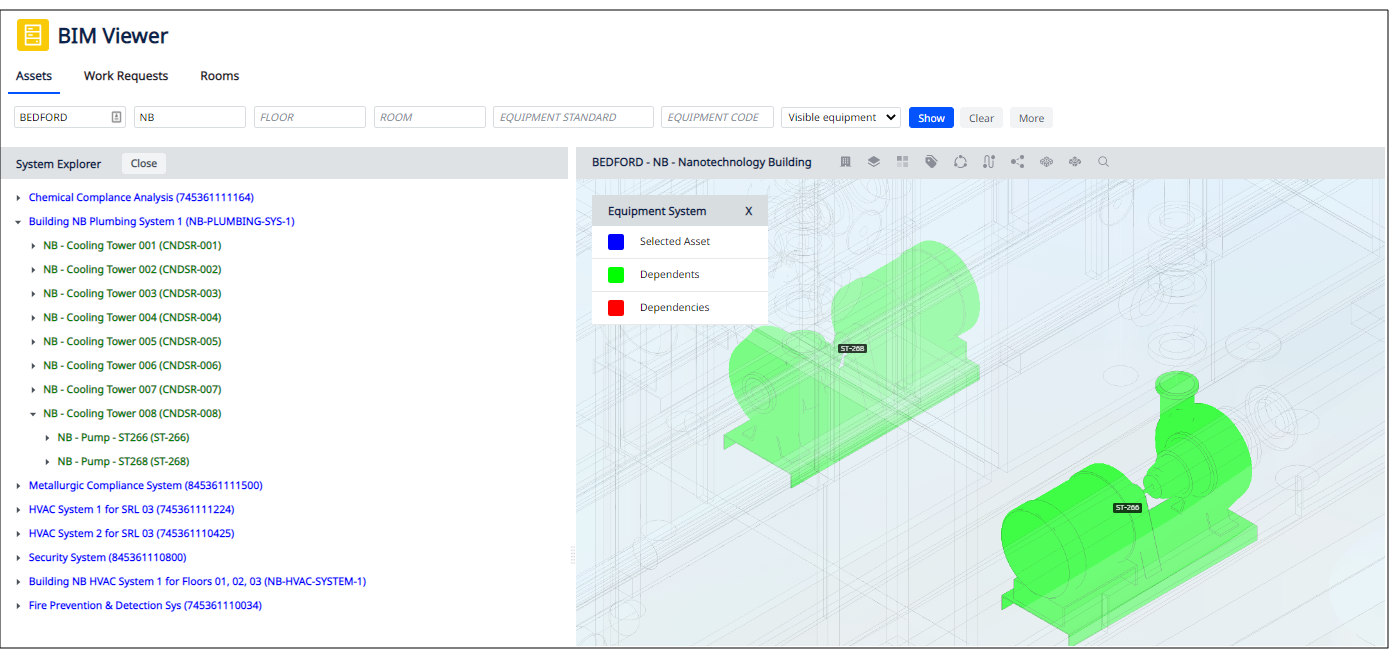Click the EQUIPMENT STANDARD input field
1398x658 pixels.
pos(574,117)
